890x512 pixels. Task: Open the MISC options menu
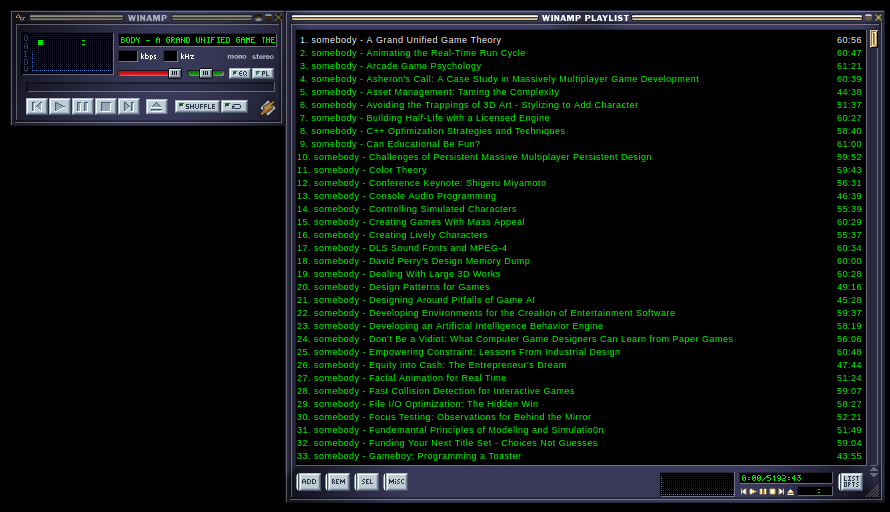point(396,482)
